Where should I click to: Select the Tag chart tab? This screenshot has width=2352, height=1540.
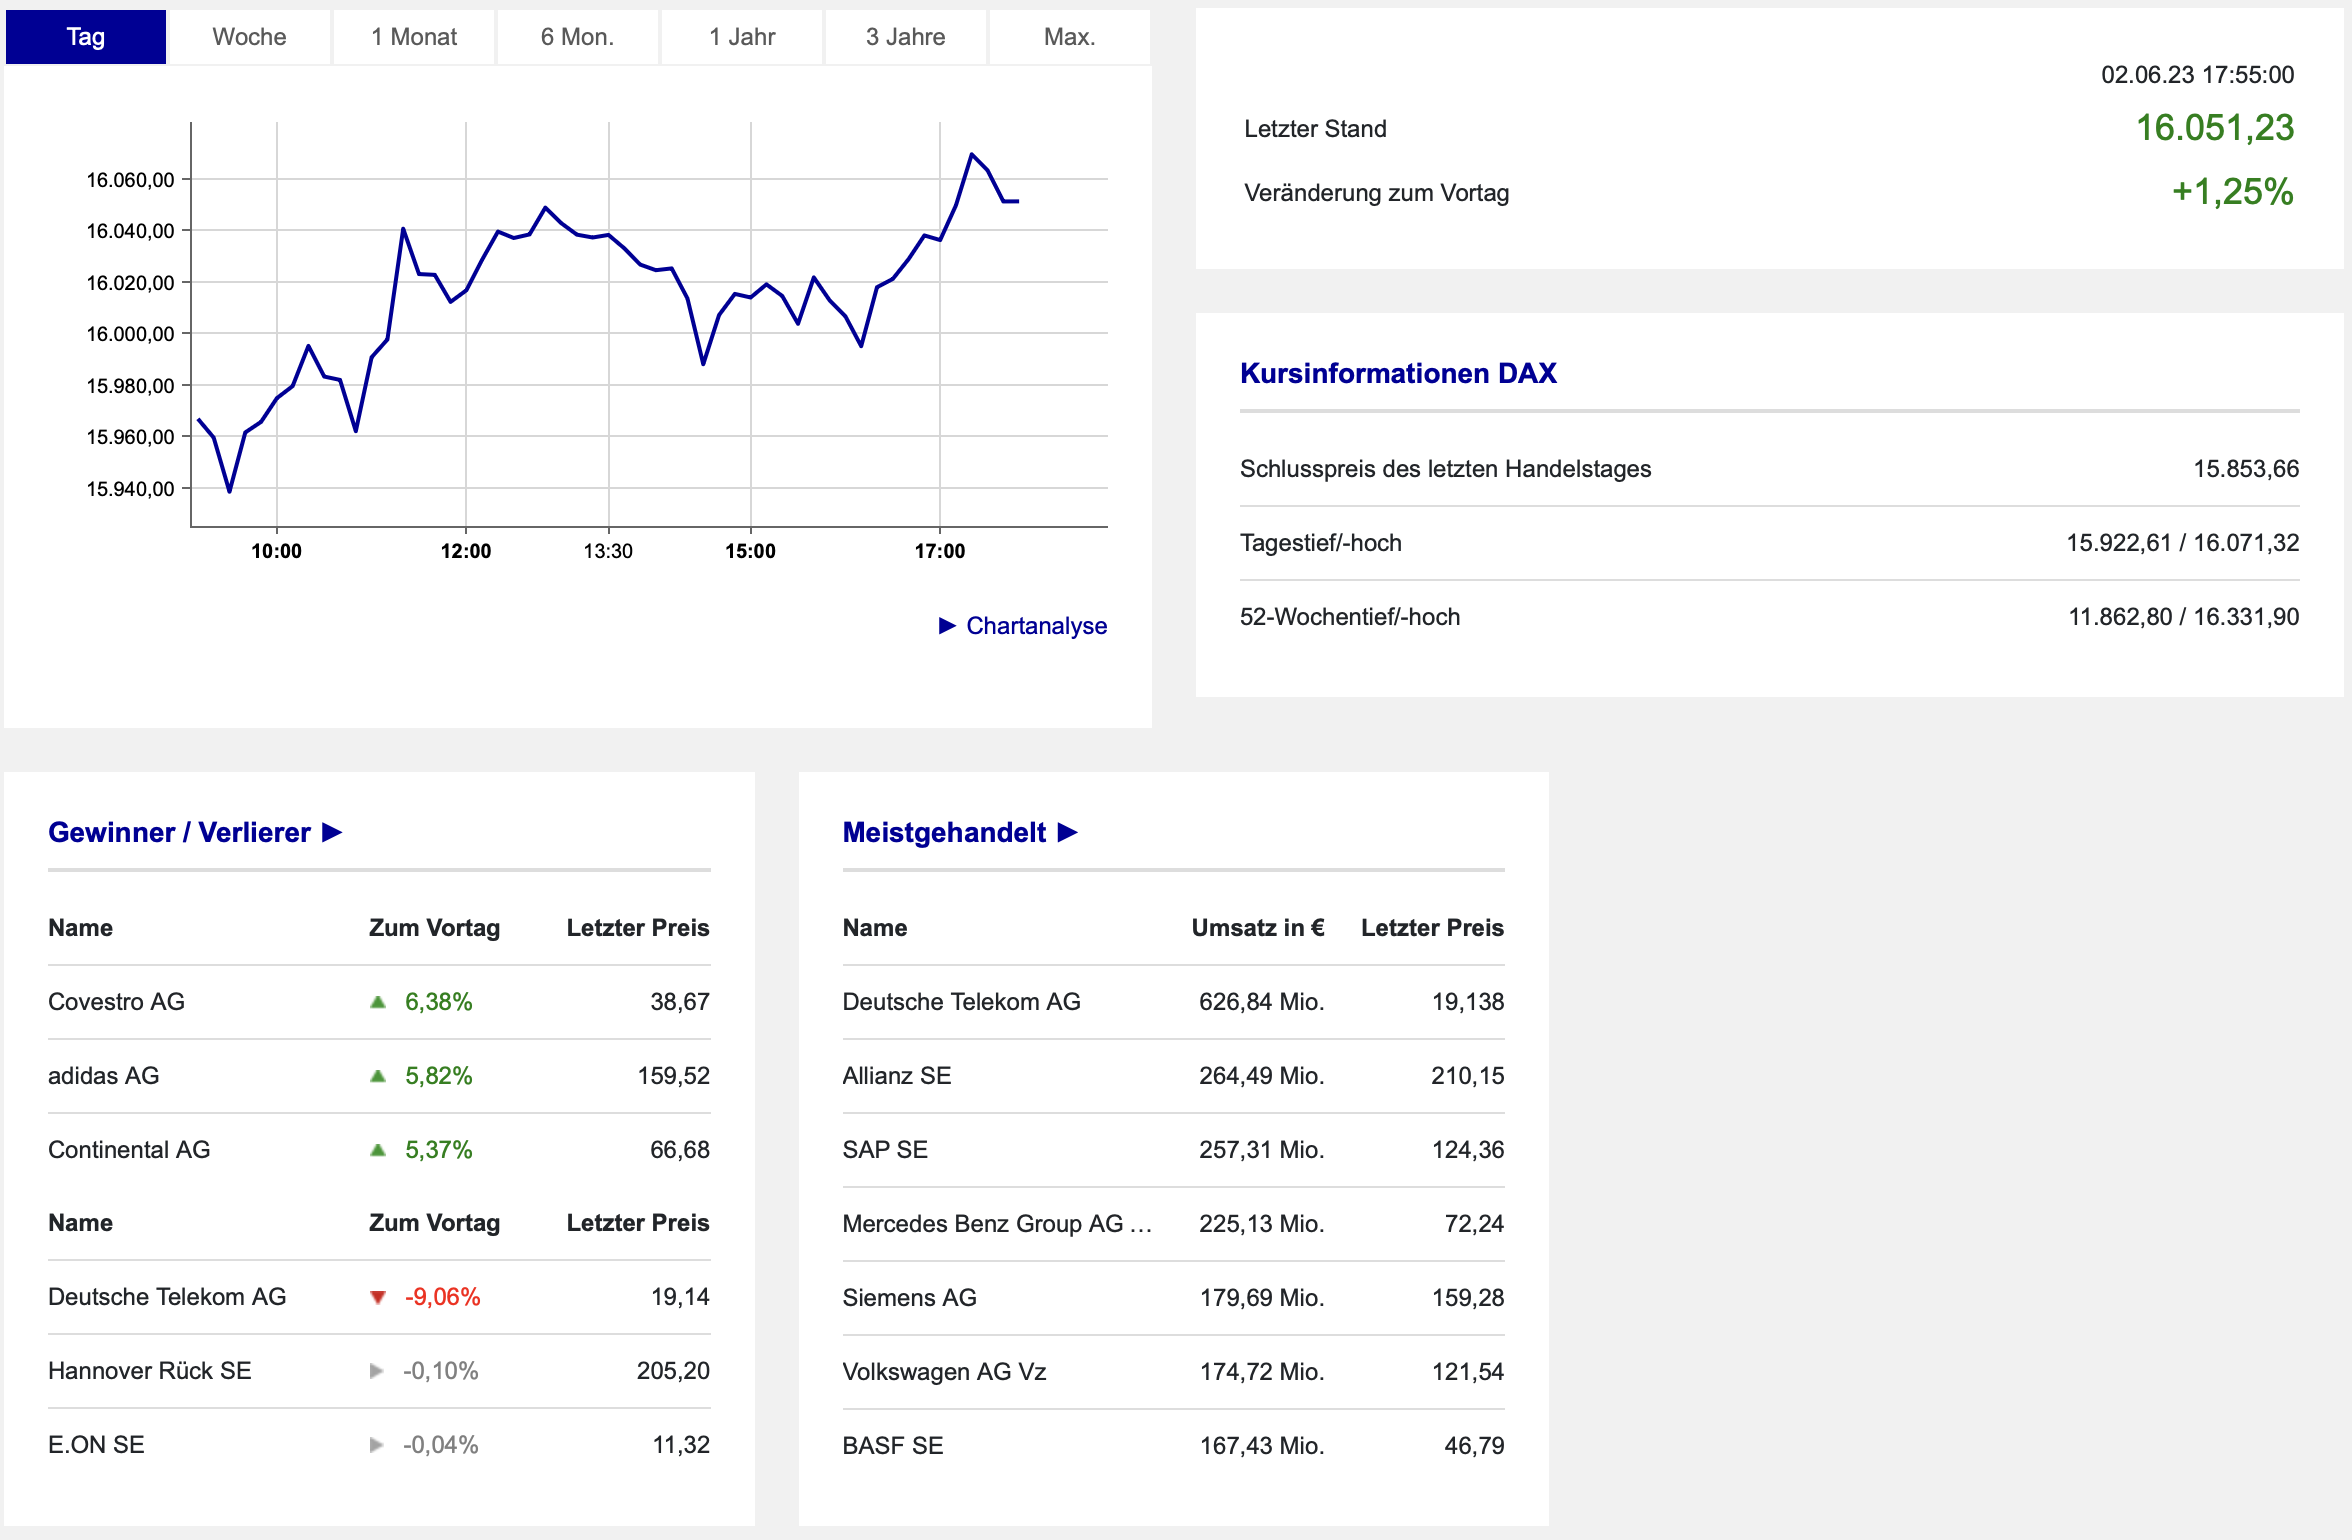point(86,37)
